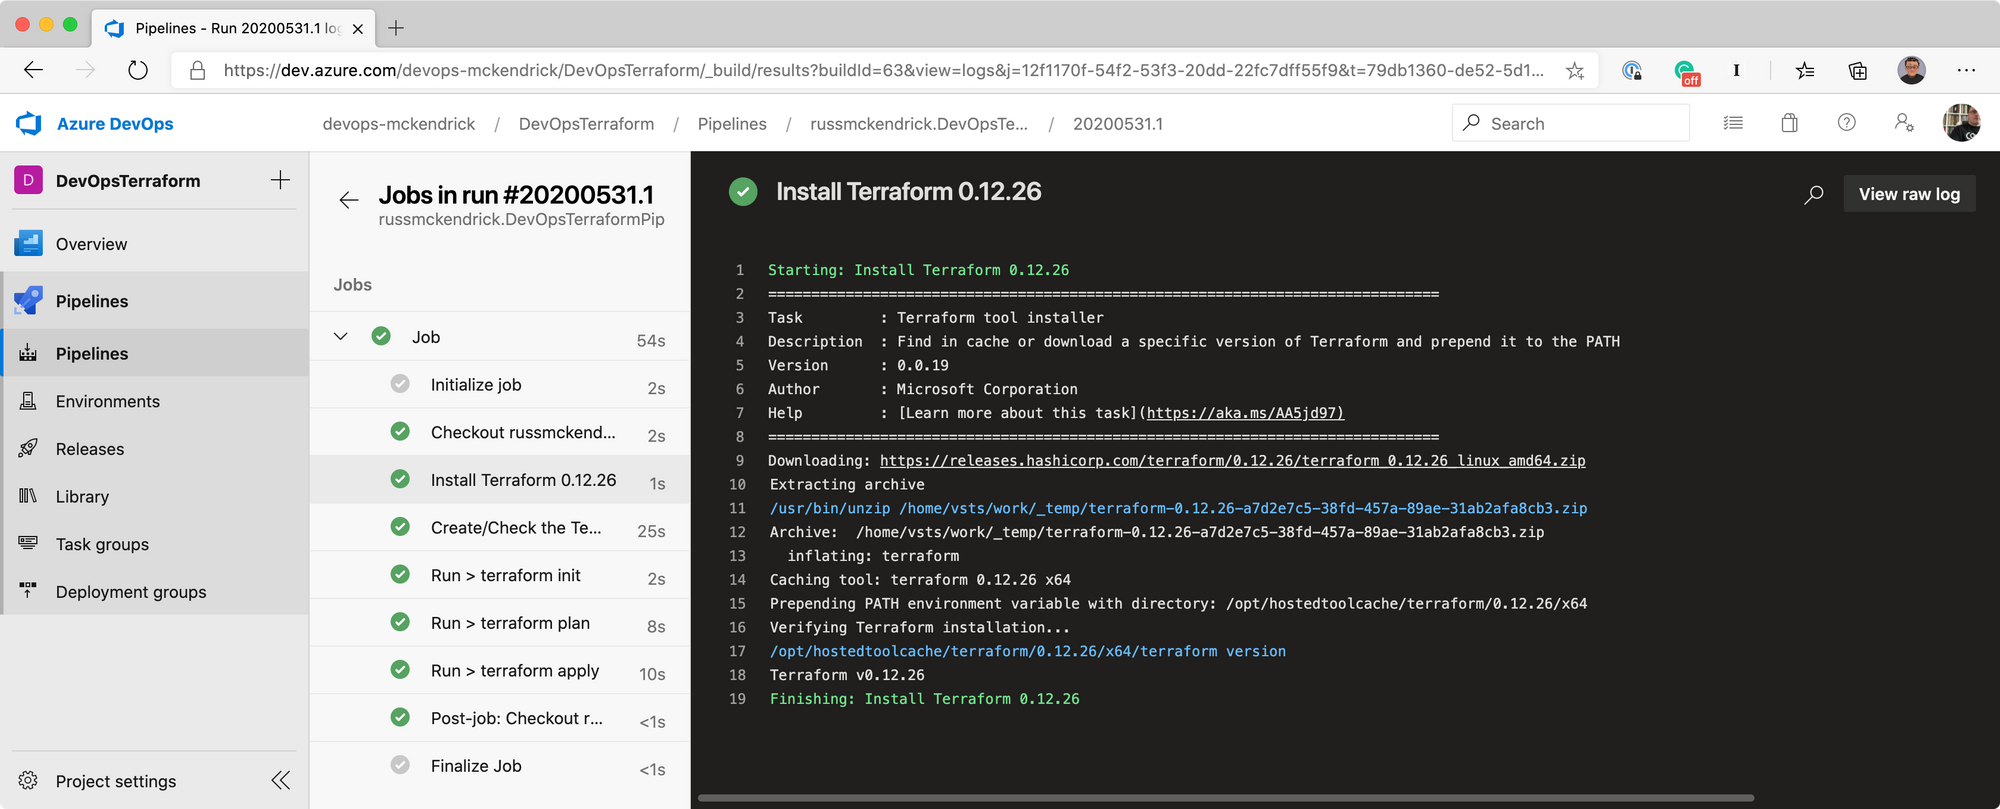This screenshot has width=2000, height=809.
Task: Select the Pipelines sub-item under Pipelines
Action: [155, 353]
